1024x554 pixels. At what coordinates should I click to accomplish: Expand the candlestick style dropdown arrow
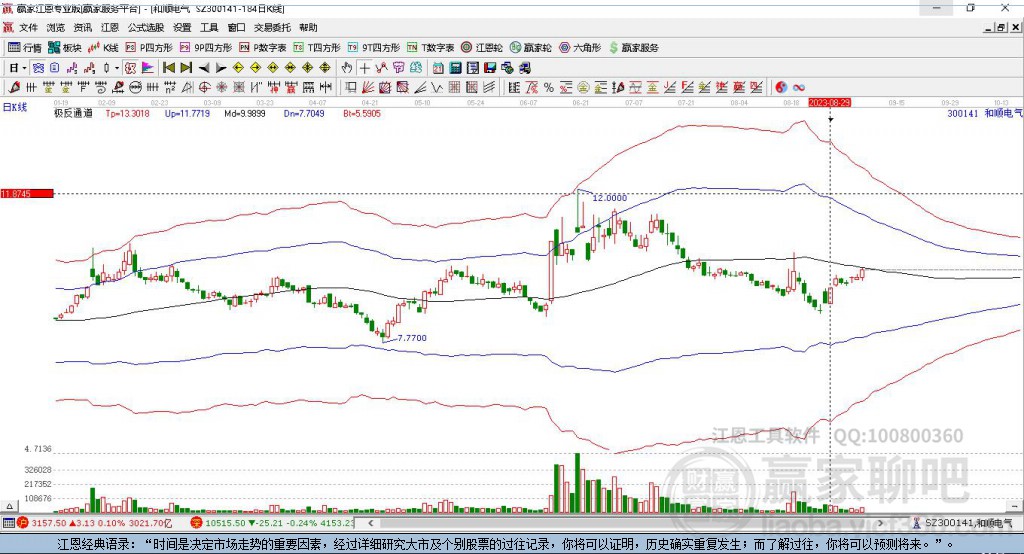coord(116,68)
